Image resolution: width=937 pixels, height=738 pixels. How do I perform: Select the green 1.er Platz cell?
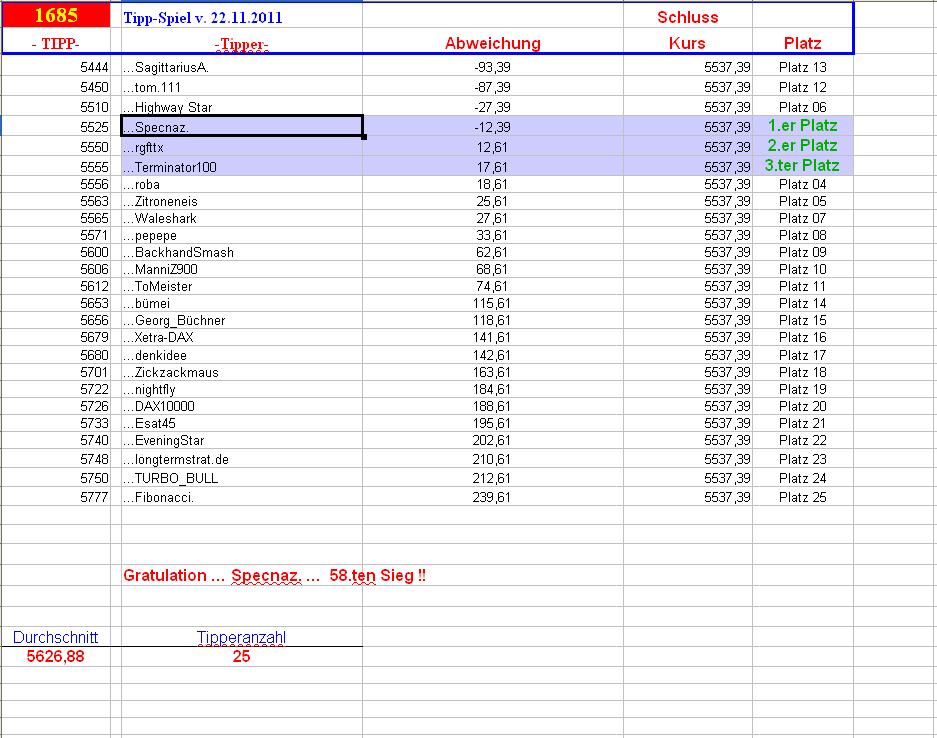tap(802, 126)
